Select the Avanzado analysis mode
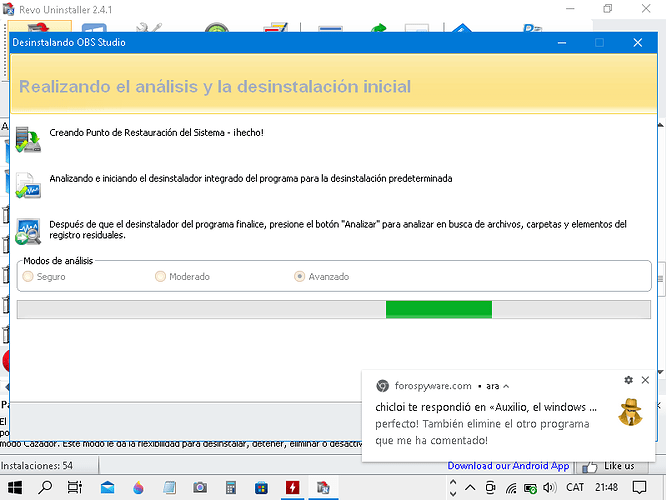 tap(322, 277)
